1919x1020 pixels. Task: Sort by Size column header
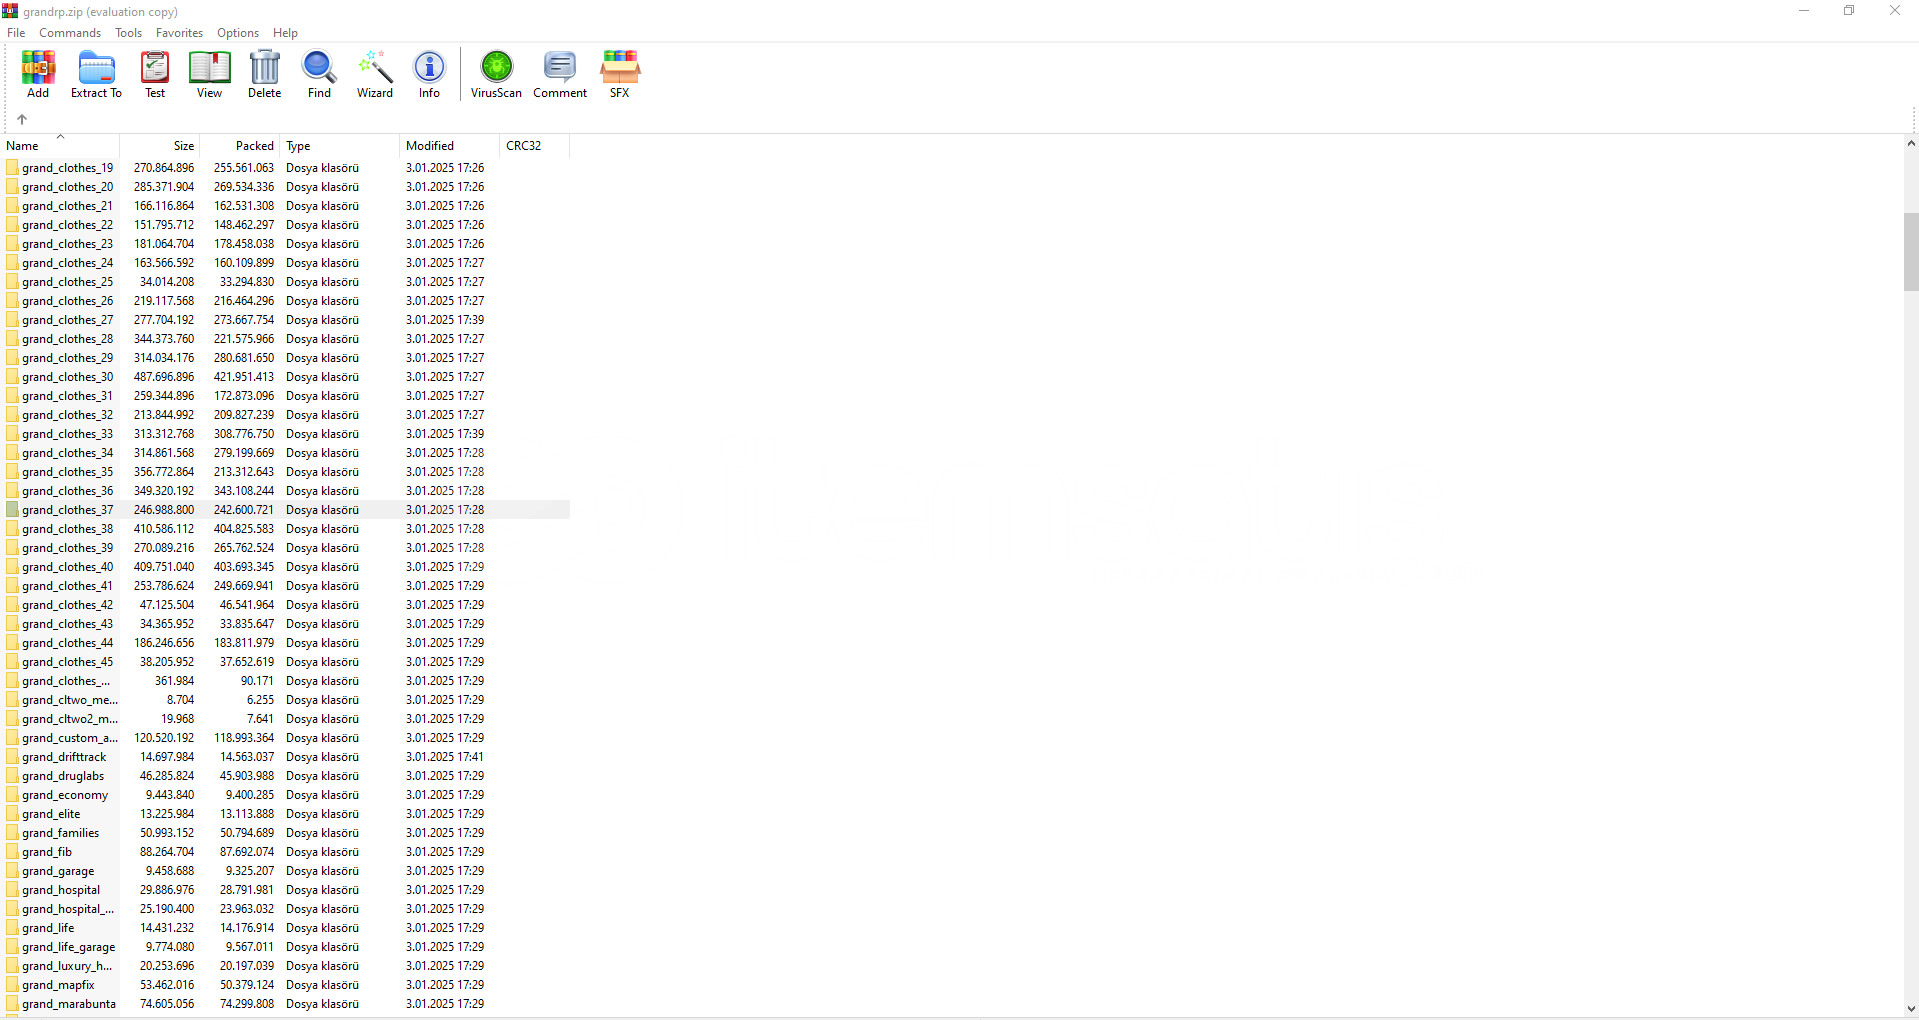click(160, 146)
